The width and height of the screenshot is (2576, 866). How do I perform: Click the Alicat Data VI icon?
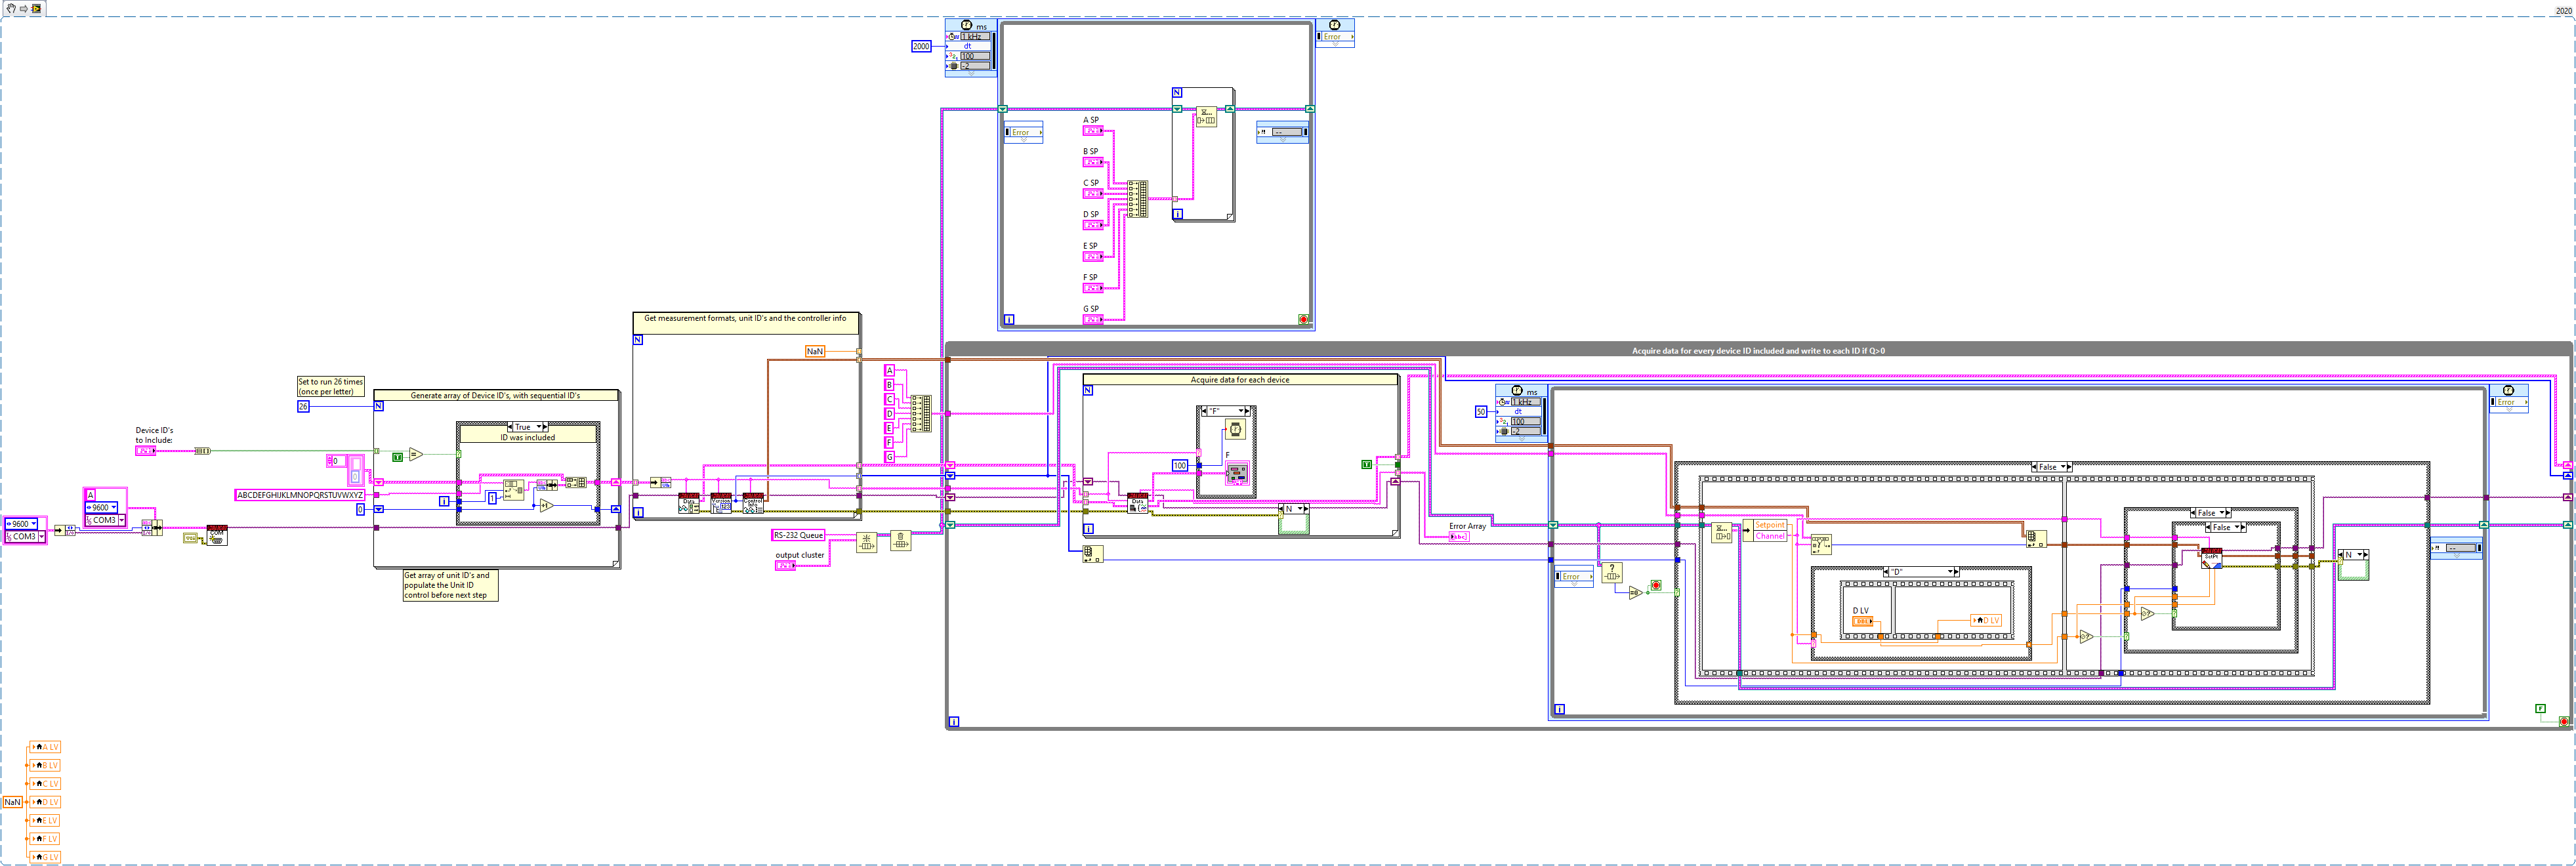[688, 503]
